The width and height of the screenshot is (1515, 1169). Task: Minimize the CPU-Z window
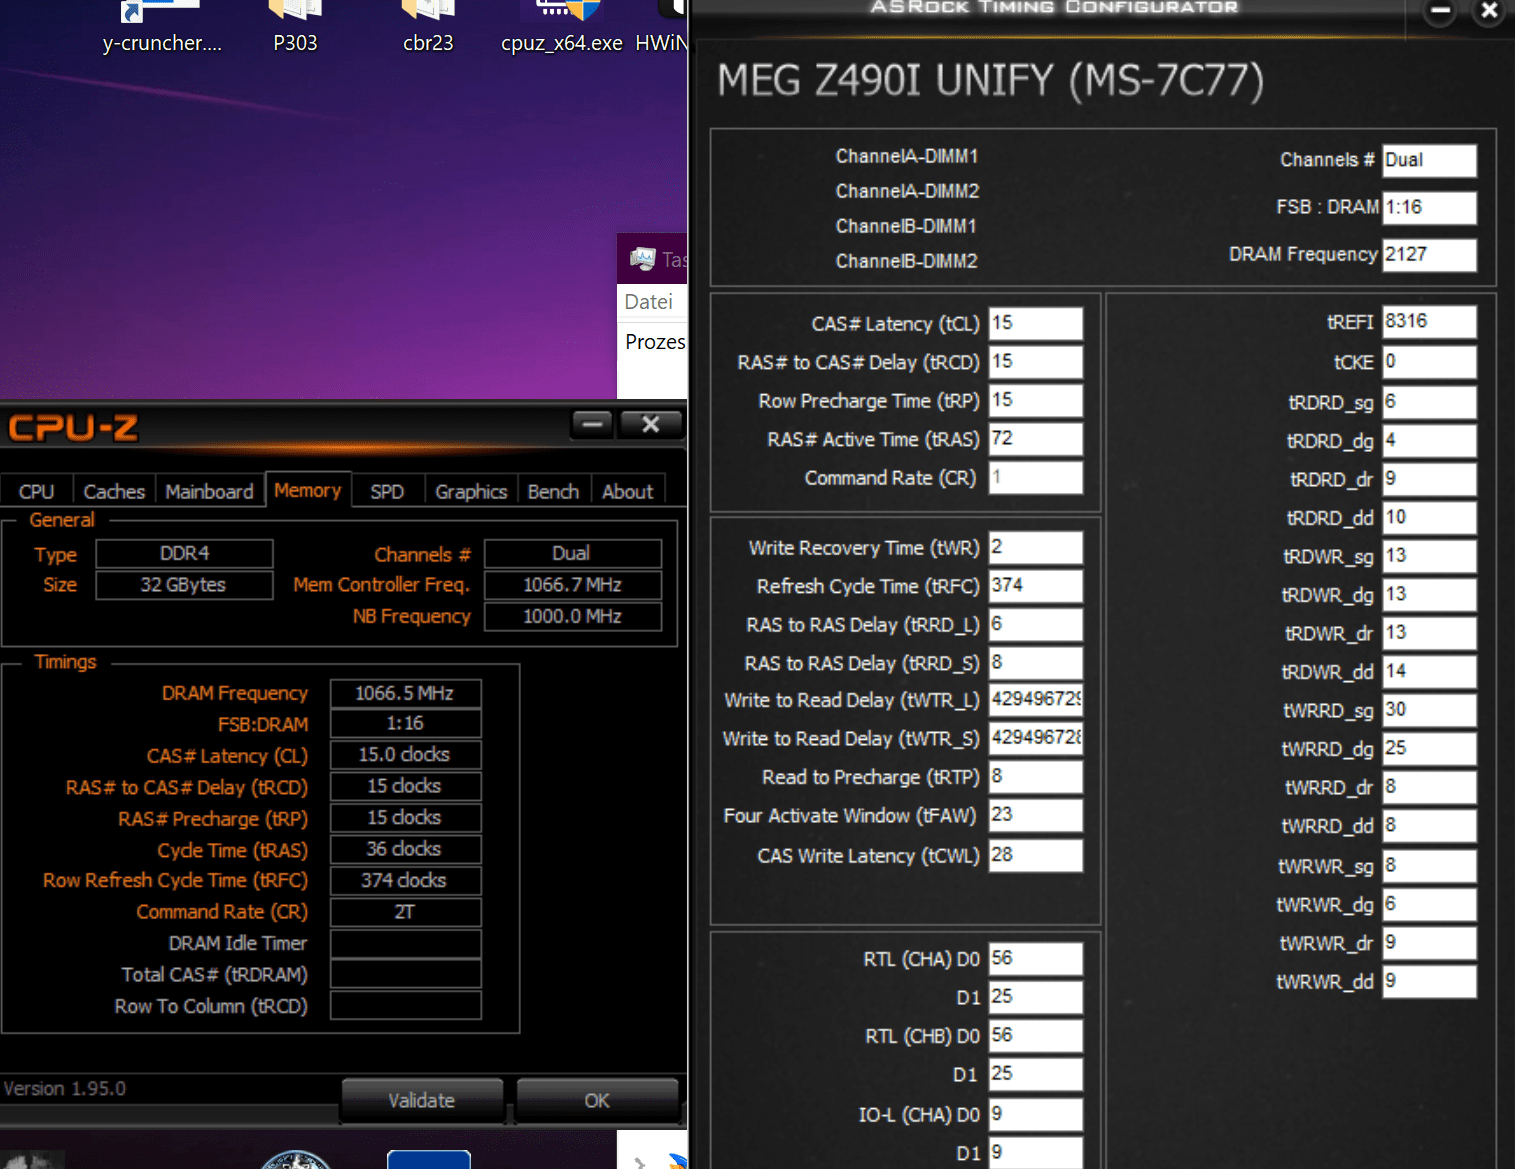[x=592, y=424]
